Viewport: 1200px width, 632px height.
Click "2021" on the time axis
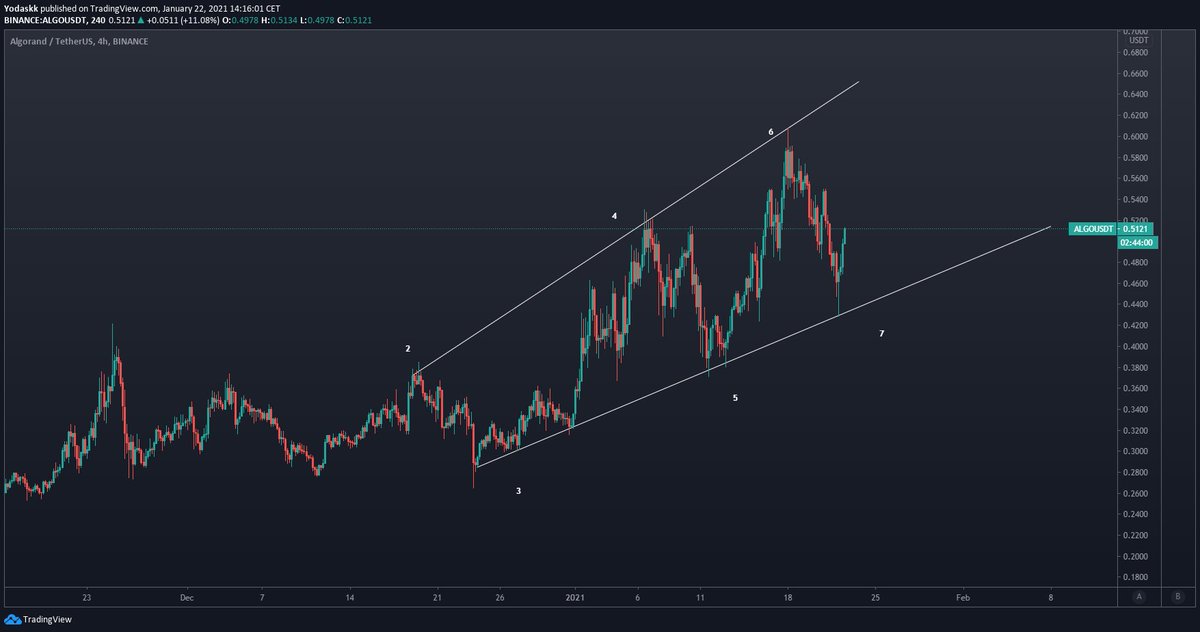575,597
